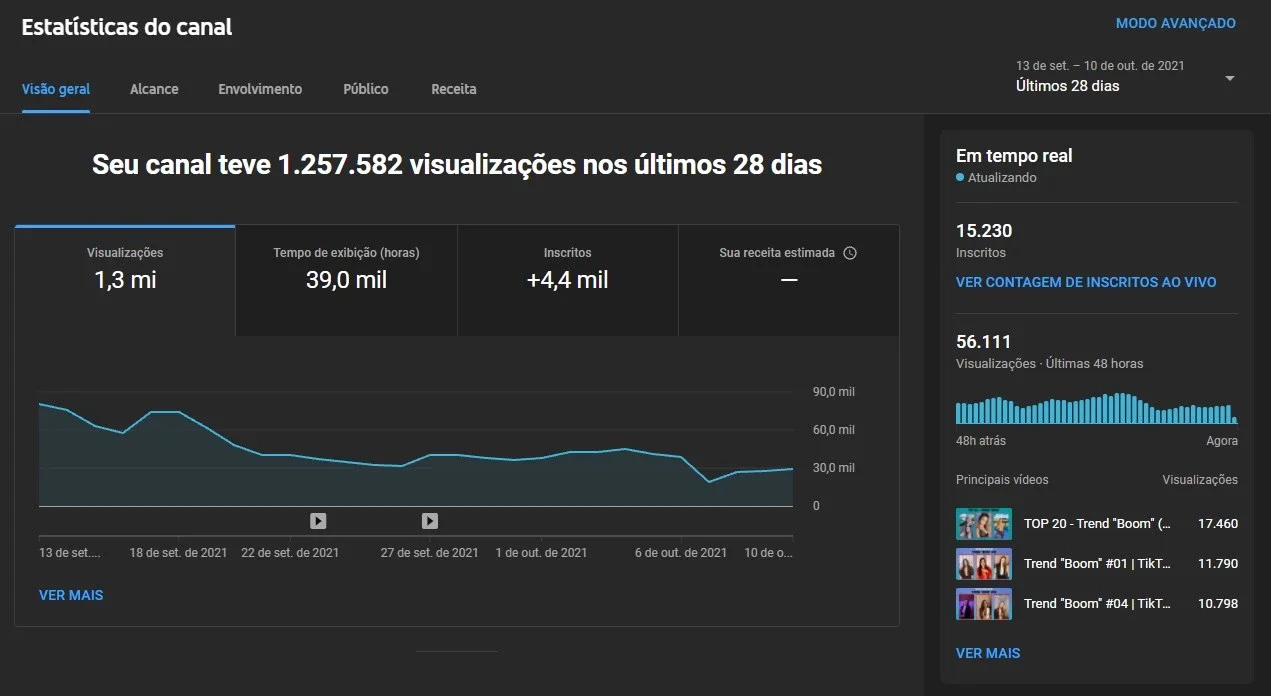Image resolution: width=1271 pixels, height=696 pixels.
Task: Select the Sua receita estimada card
Action: pyautogui.click(x=788, y=280)
